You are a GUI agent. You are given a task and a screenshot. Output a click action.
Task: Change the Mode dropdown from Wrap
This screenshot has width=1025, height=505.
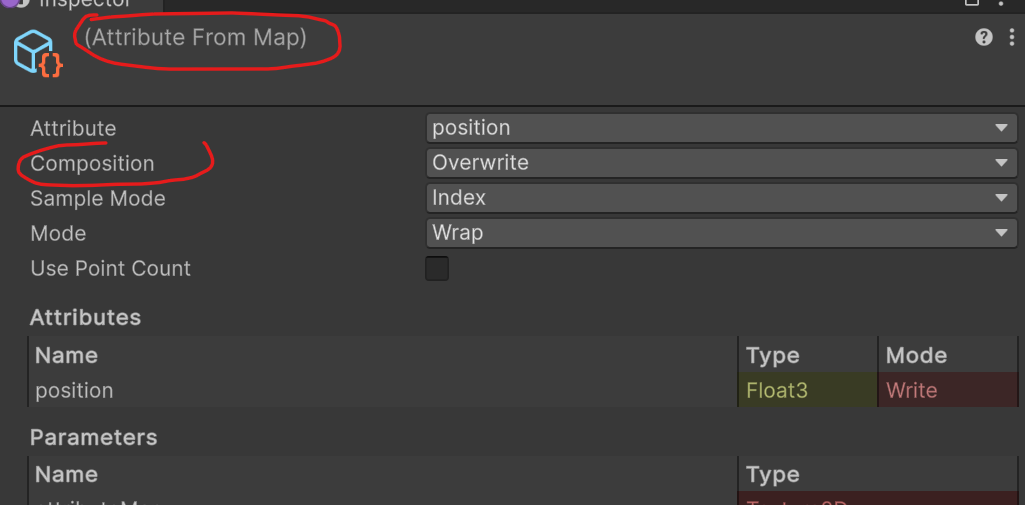[721, 233]
